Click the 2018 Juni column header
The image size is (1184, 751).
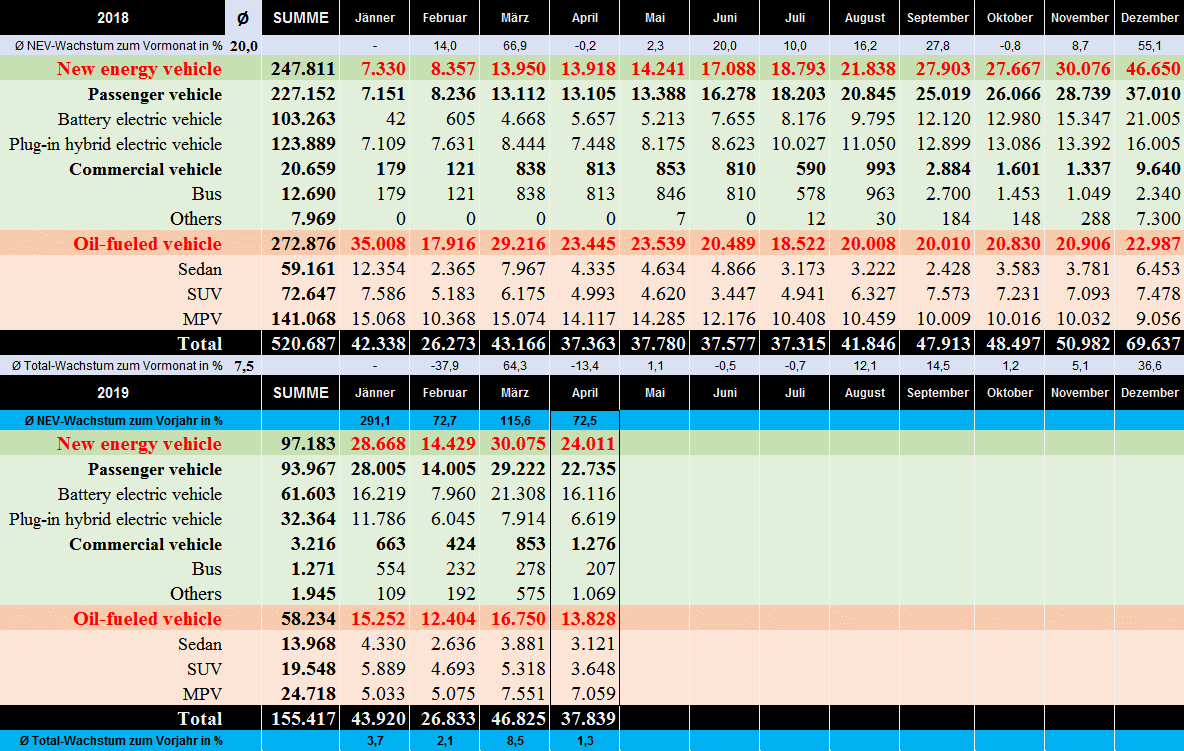(x=725, y=17)
